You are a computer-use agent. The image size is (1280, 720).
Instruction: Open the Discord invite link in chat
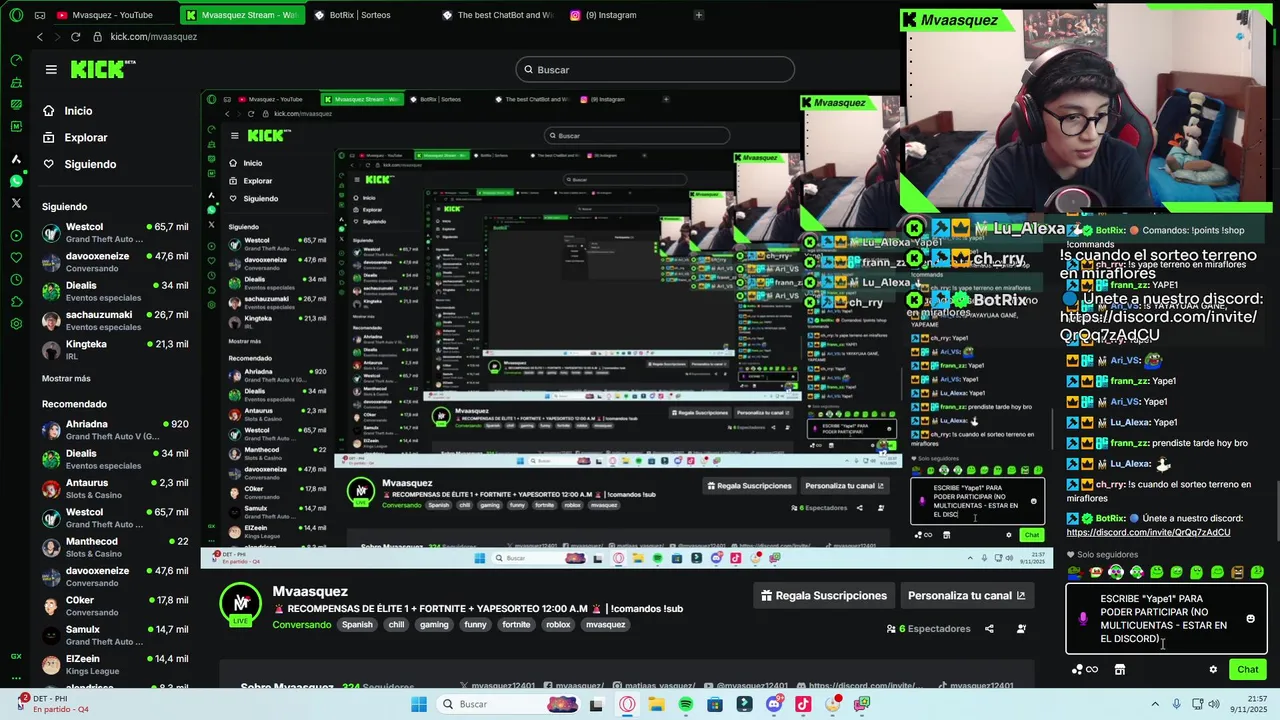click(x=1148, y=532)
